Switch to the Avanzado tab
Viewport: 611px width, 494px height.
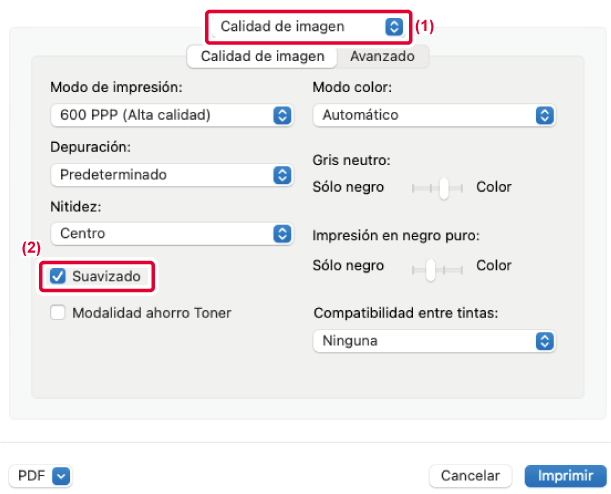click(381, 57)
